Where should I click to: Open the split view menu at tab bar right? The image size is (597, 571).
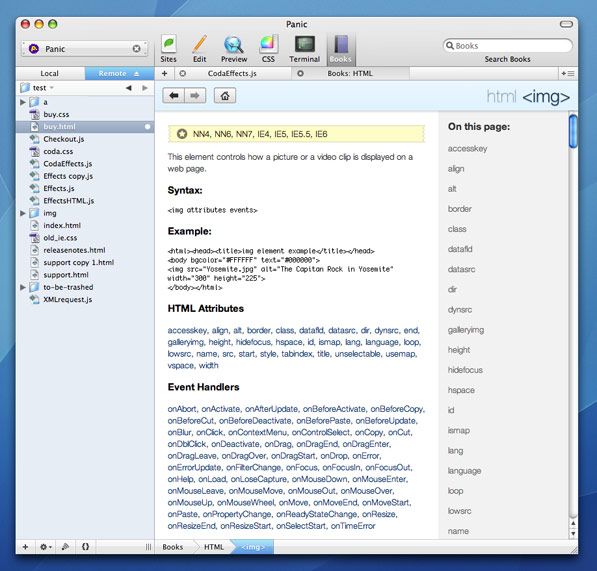point(568,73)
